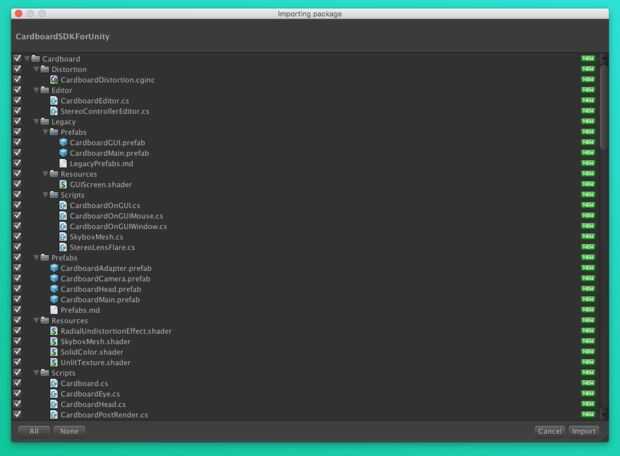620x456 pixels.
Task: Select the Cardboard.cs row
Action: (304, 383)
